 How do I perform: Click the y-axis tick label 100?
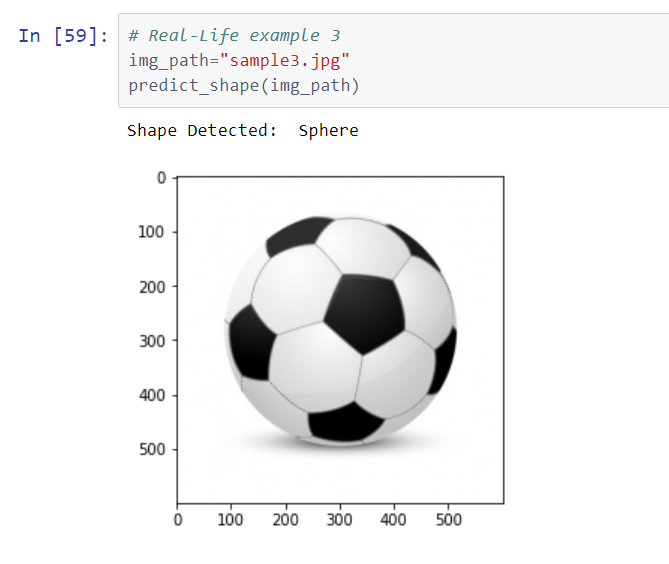point(151,232)
